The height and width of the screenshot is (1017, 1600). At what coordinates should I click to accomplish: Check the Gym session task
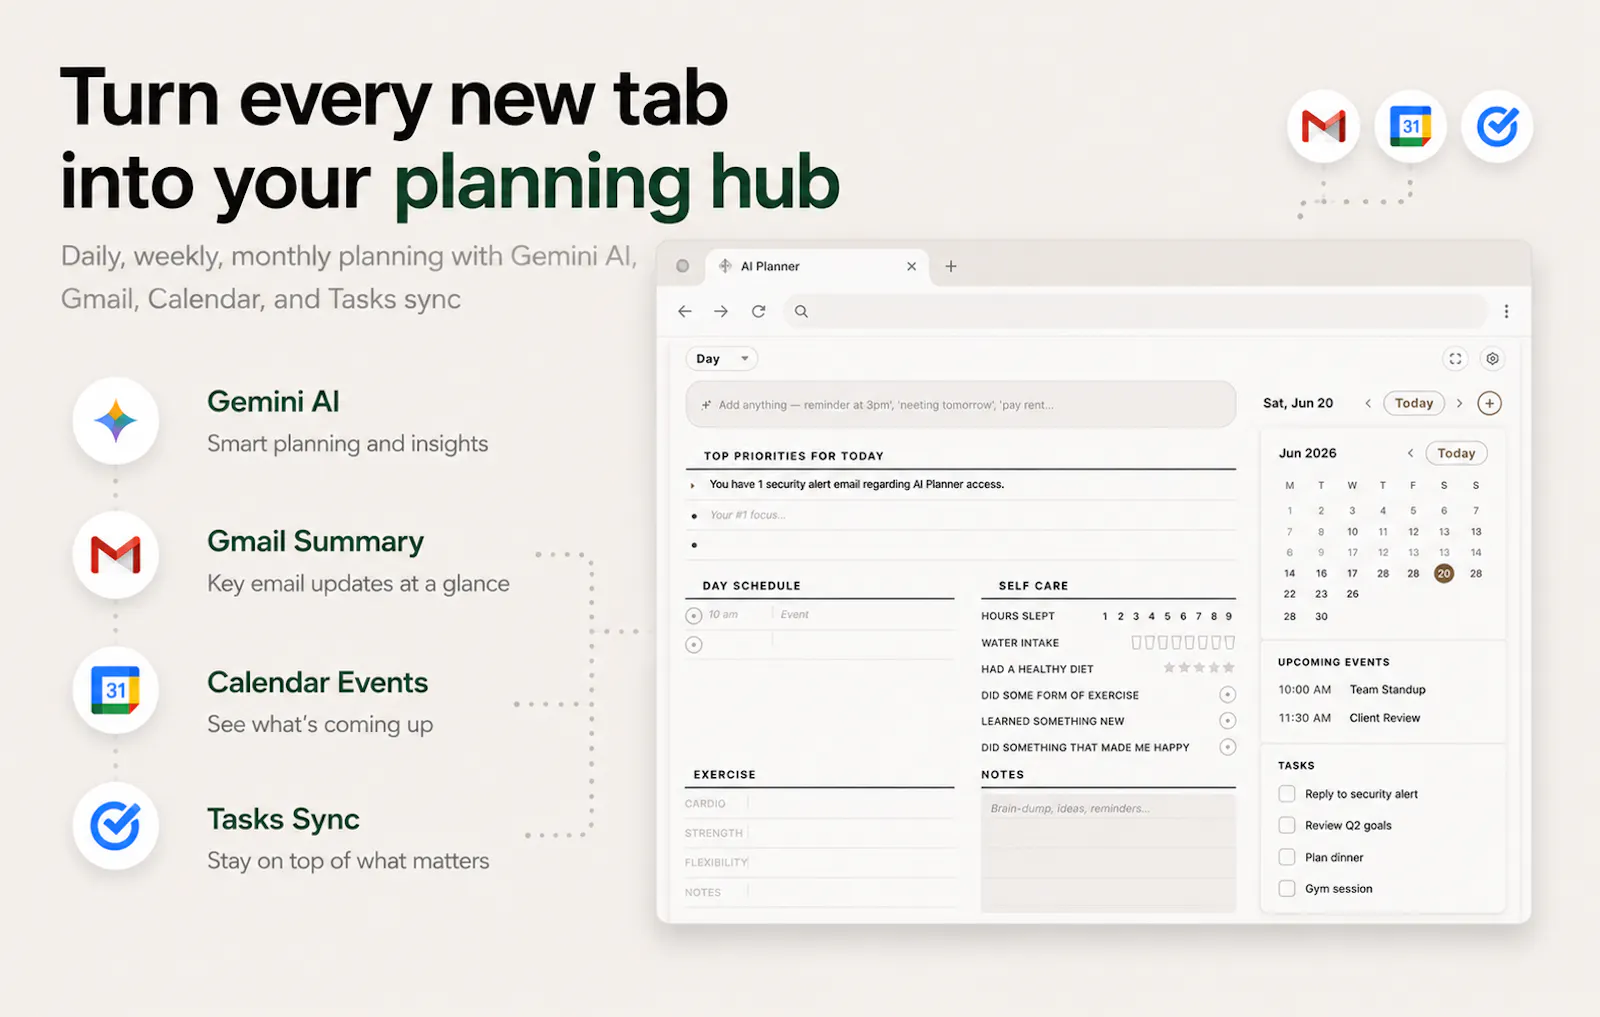pos(1287,888)
